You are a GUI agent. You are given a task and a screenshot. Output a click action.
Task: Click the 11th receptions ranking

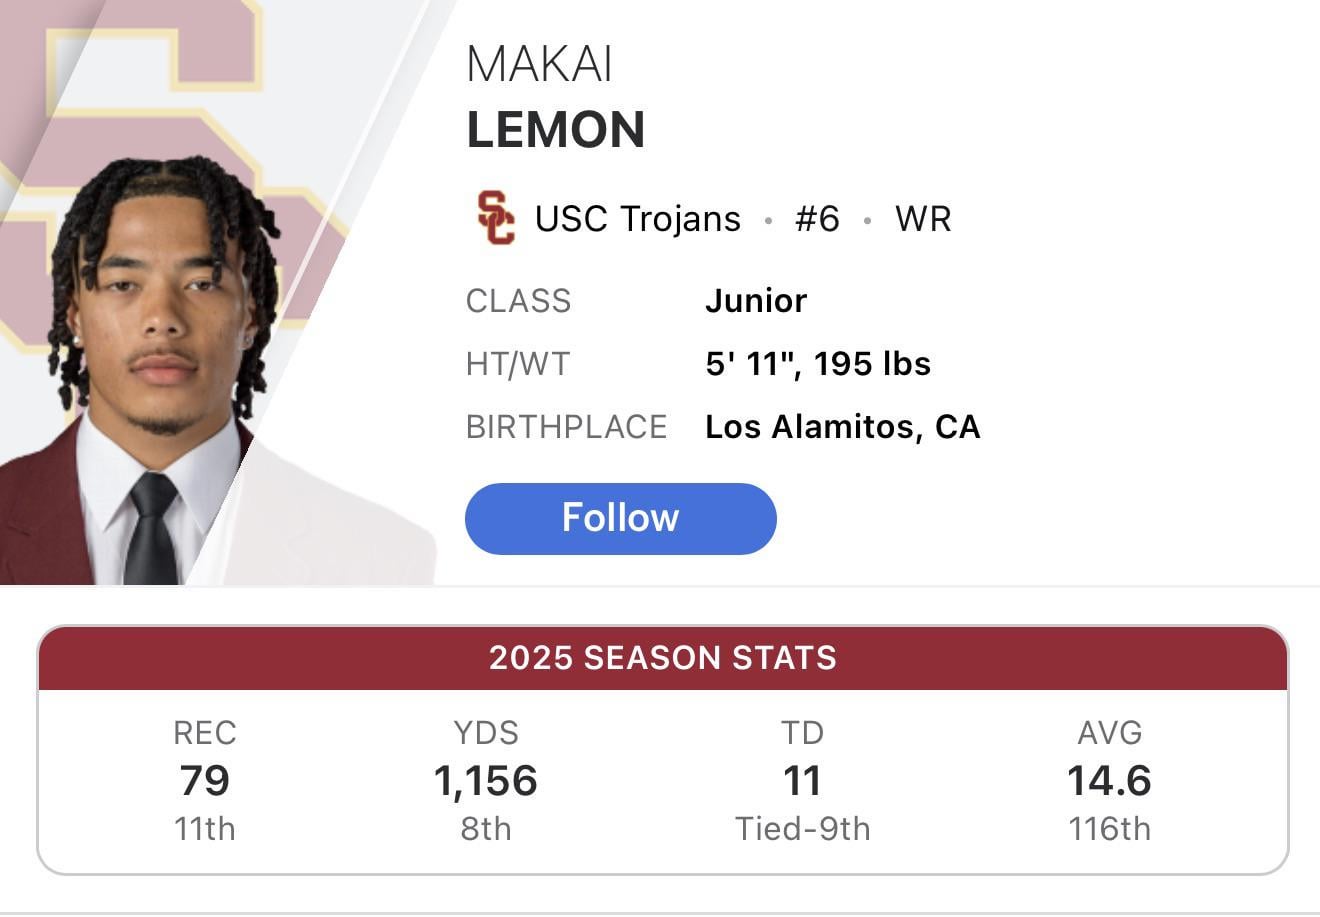pos(206,828)
